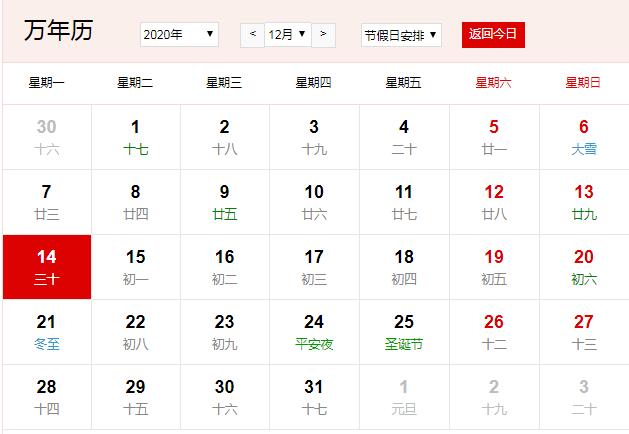Viewport: 629px width, 434px height.
Task: Select December 11 (廿七)
Action: pyautogui.click(x=404, y=202)
